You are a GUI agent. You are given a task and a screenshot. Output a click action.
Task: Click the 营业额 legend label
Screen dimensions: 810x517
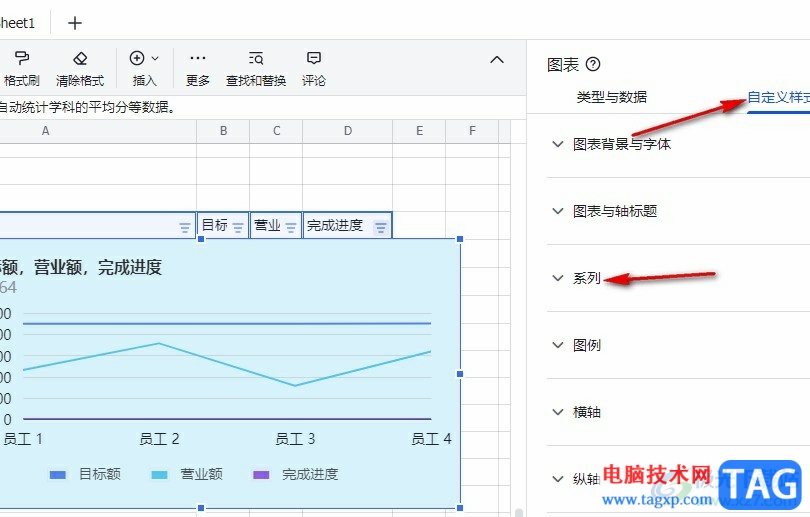pyautogui.click(x=201, y=474)
